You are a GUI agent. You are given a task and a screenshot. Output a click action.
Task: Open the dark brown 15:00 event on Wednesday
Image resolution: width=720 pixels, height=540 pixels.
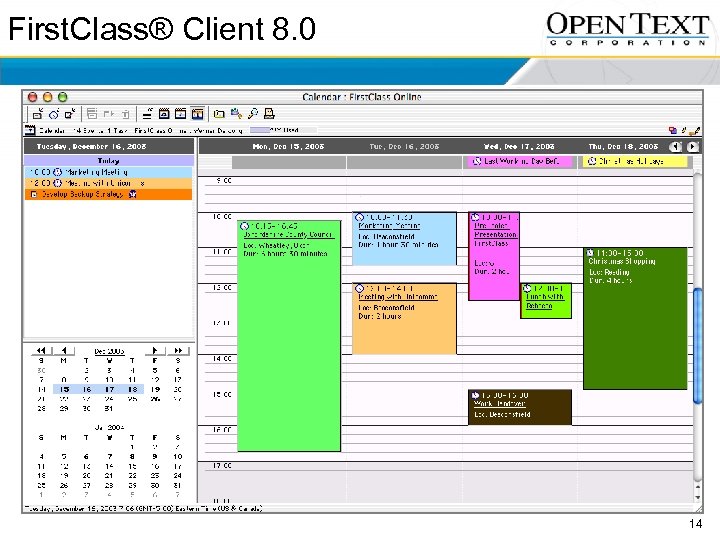520,407
